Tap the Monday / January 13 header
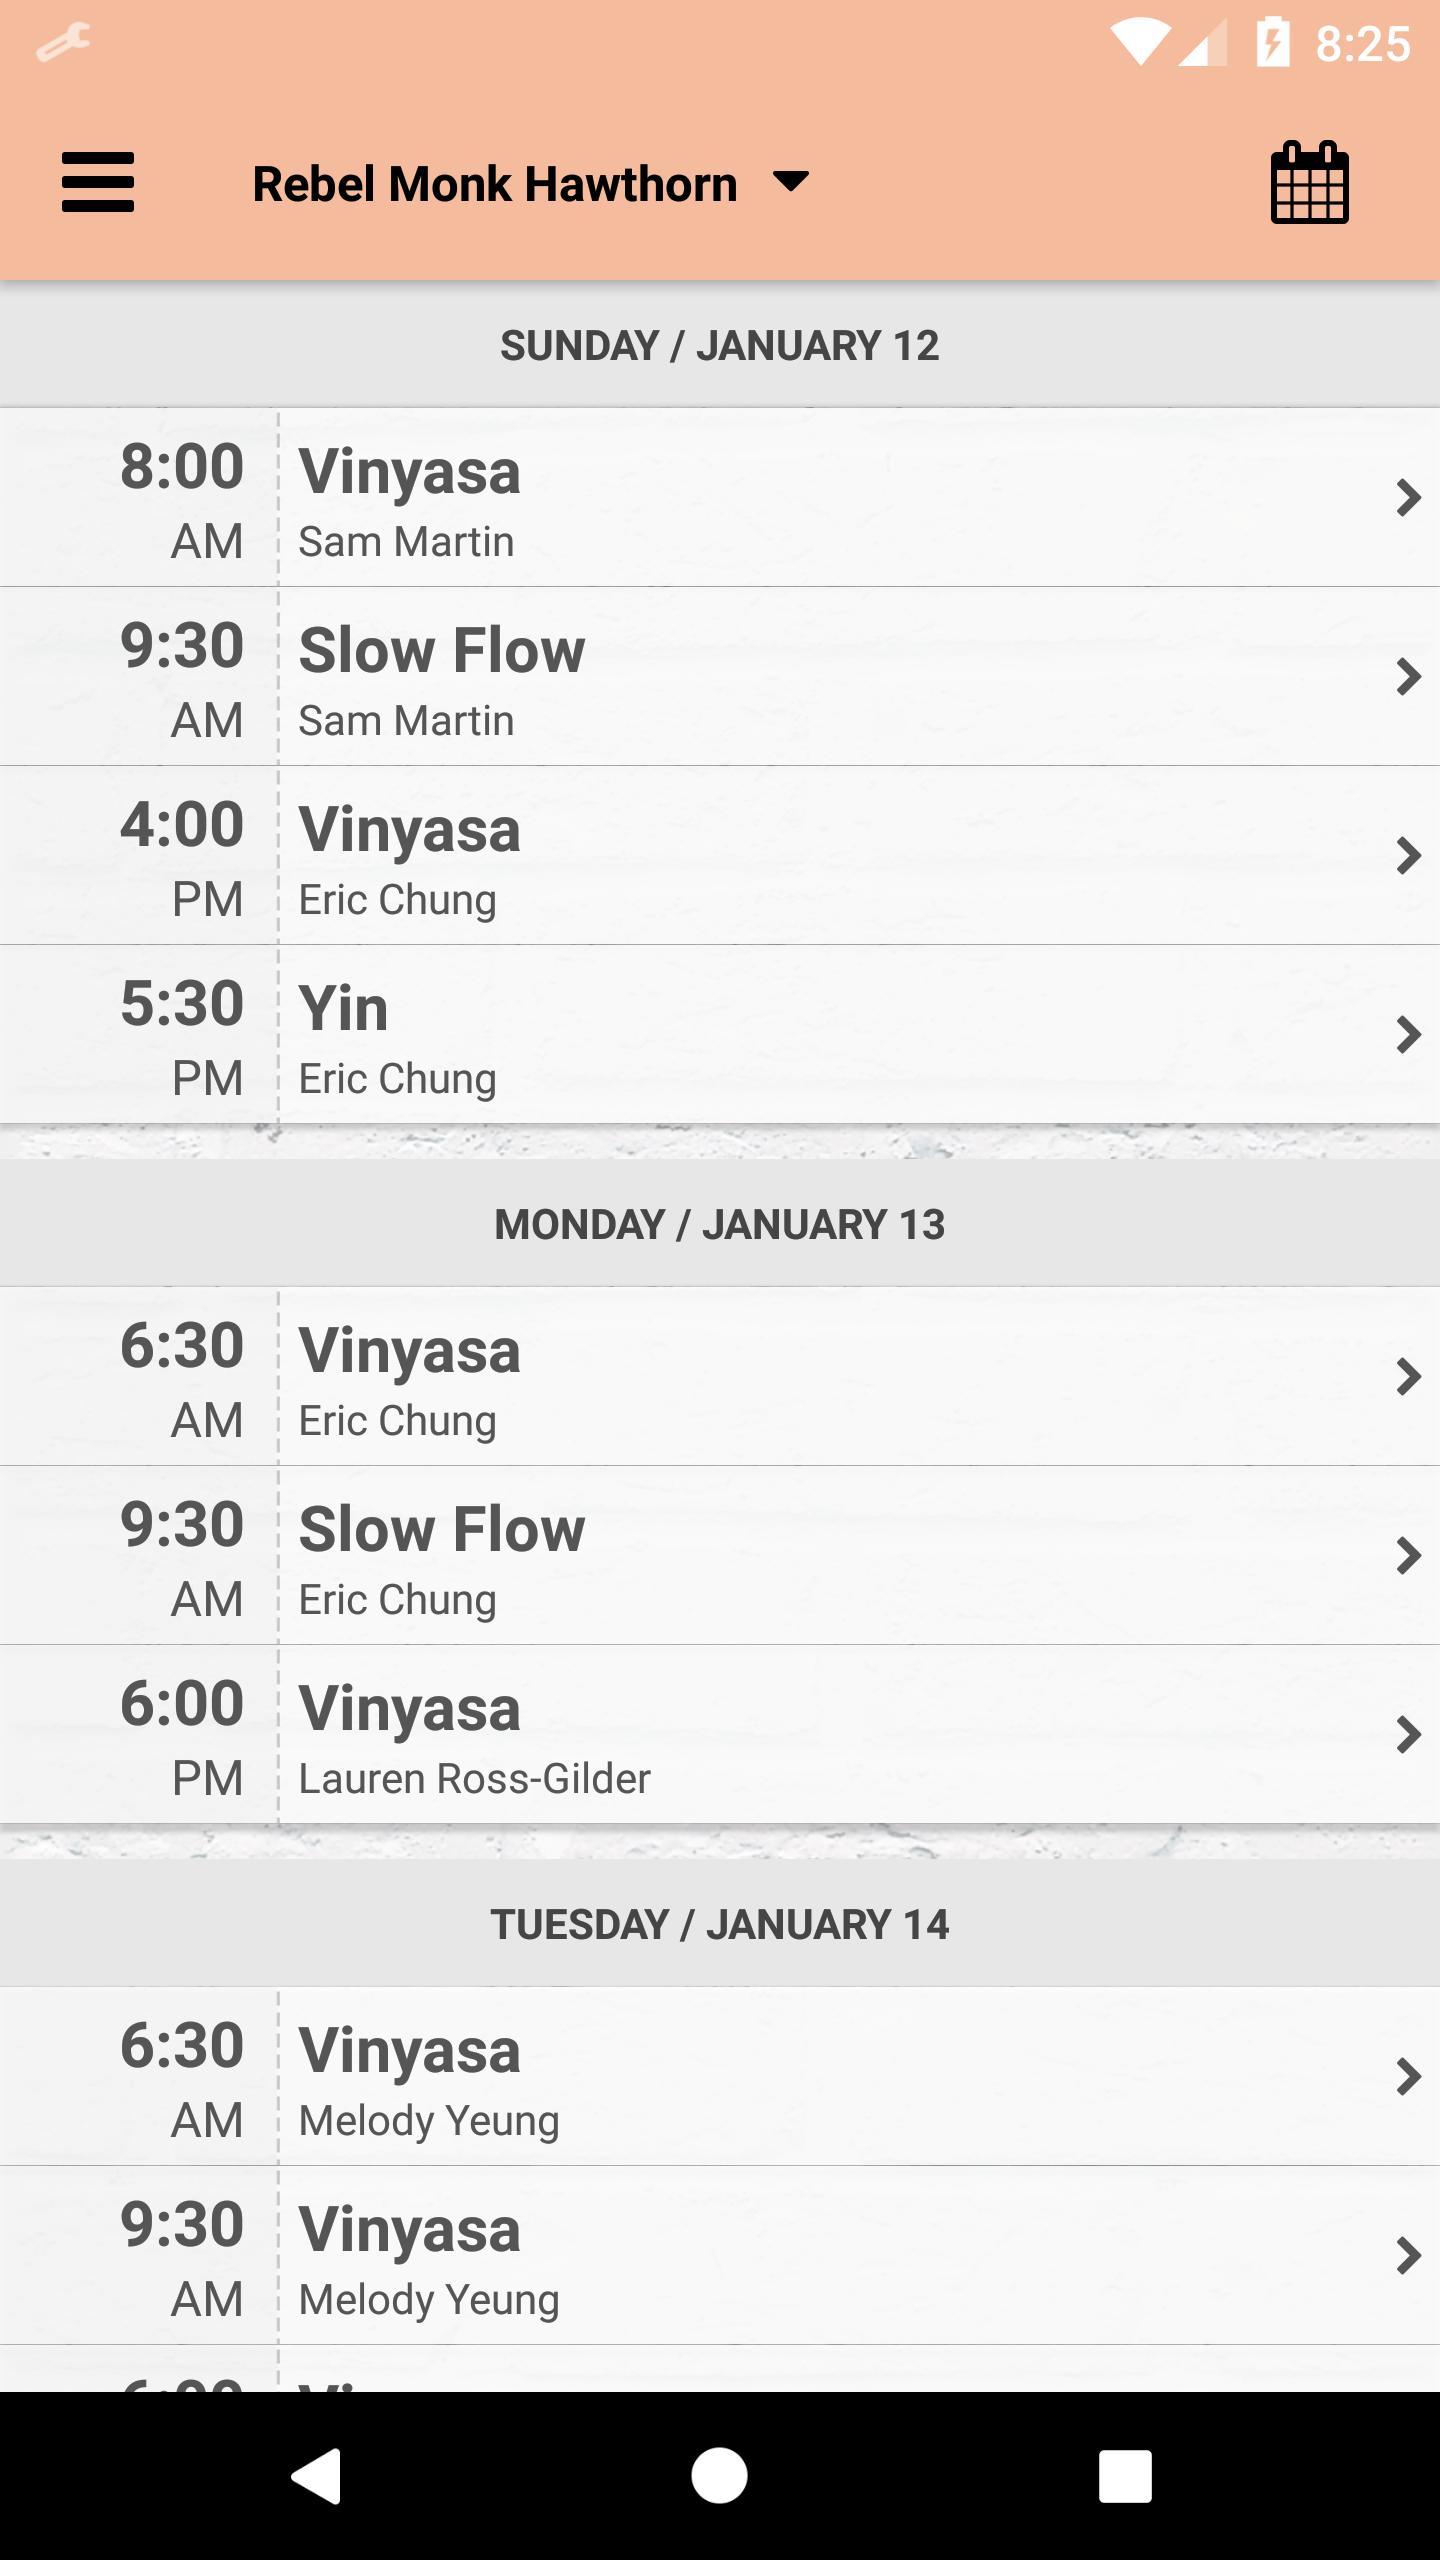This screenshot has height=2560, width=1440. (720, 1224)
